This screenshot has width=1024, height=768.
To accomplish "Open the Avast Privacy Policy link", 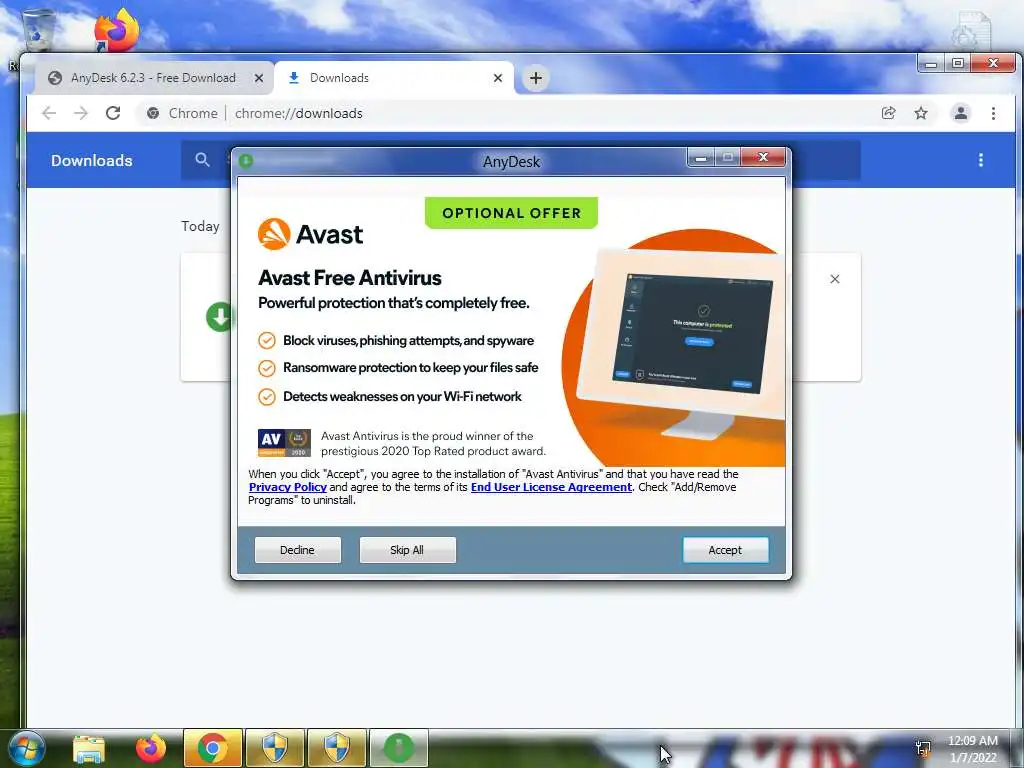I will tap(287, 487).
